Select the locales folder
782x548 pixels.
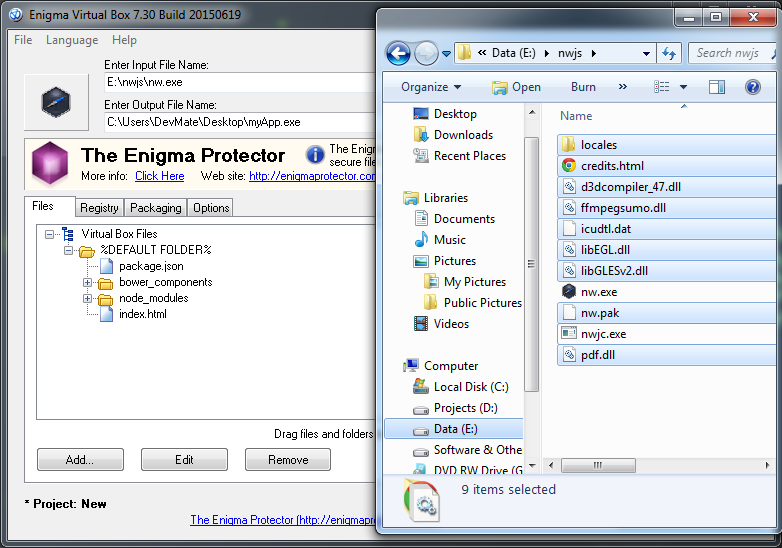[667, 145]
